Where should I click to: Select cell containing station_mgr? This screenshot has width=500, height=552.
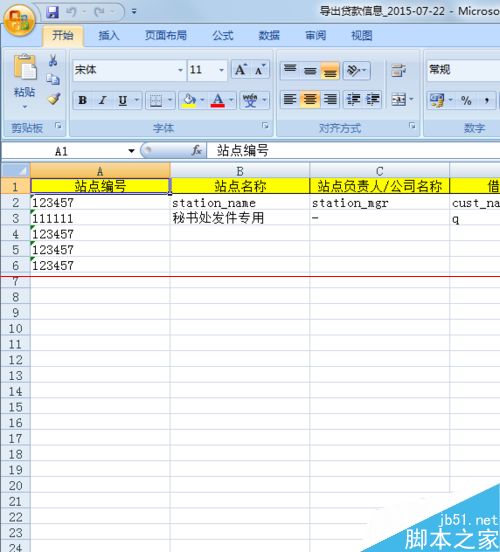[x=380, y=203]
